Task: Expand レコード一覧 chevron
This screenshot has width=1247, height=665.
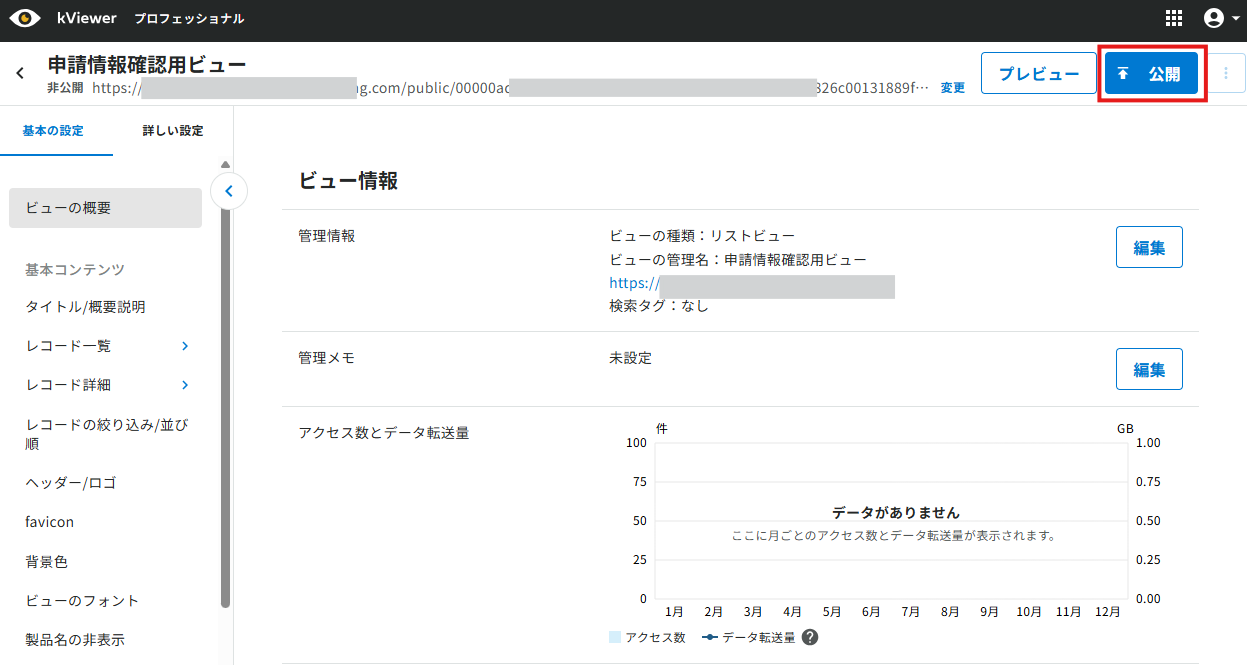Action: coord(185,346)
